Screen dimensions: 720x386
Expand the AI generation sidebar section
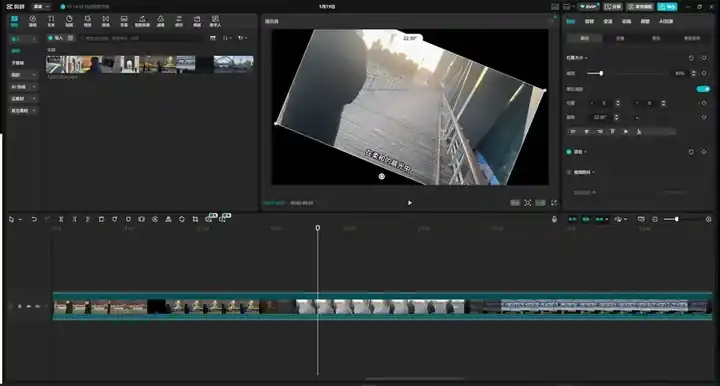pos(23,87)
